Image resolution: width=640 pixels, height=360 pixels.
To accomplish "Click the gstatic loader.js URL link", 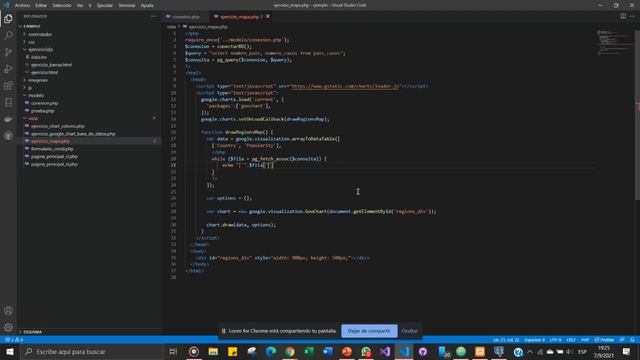I will [345, 86].
